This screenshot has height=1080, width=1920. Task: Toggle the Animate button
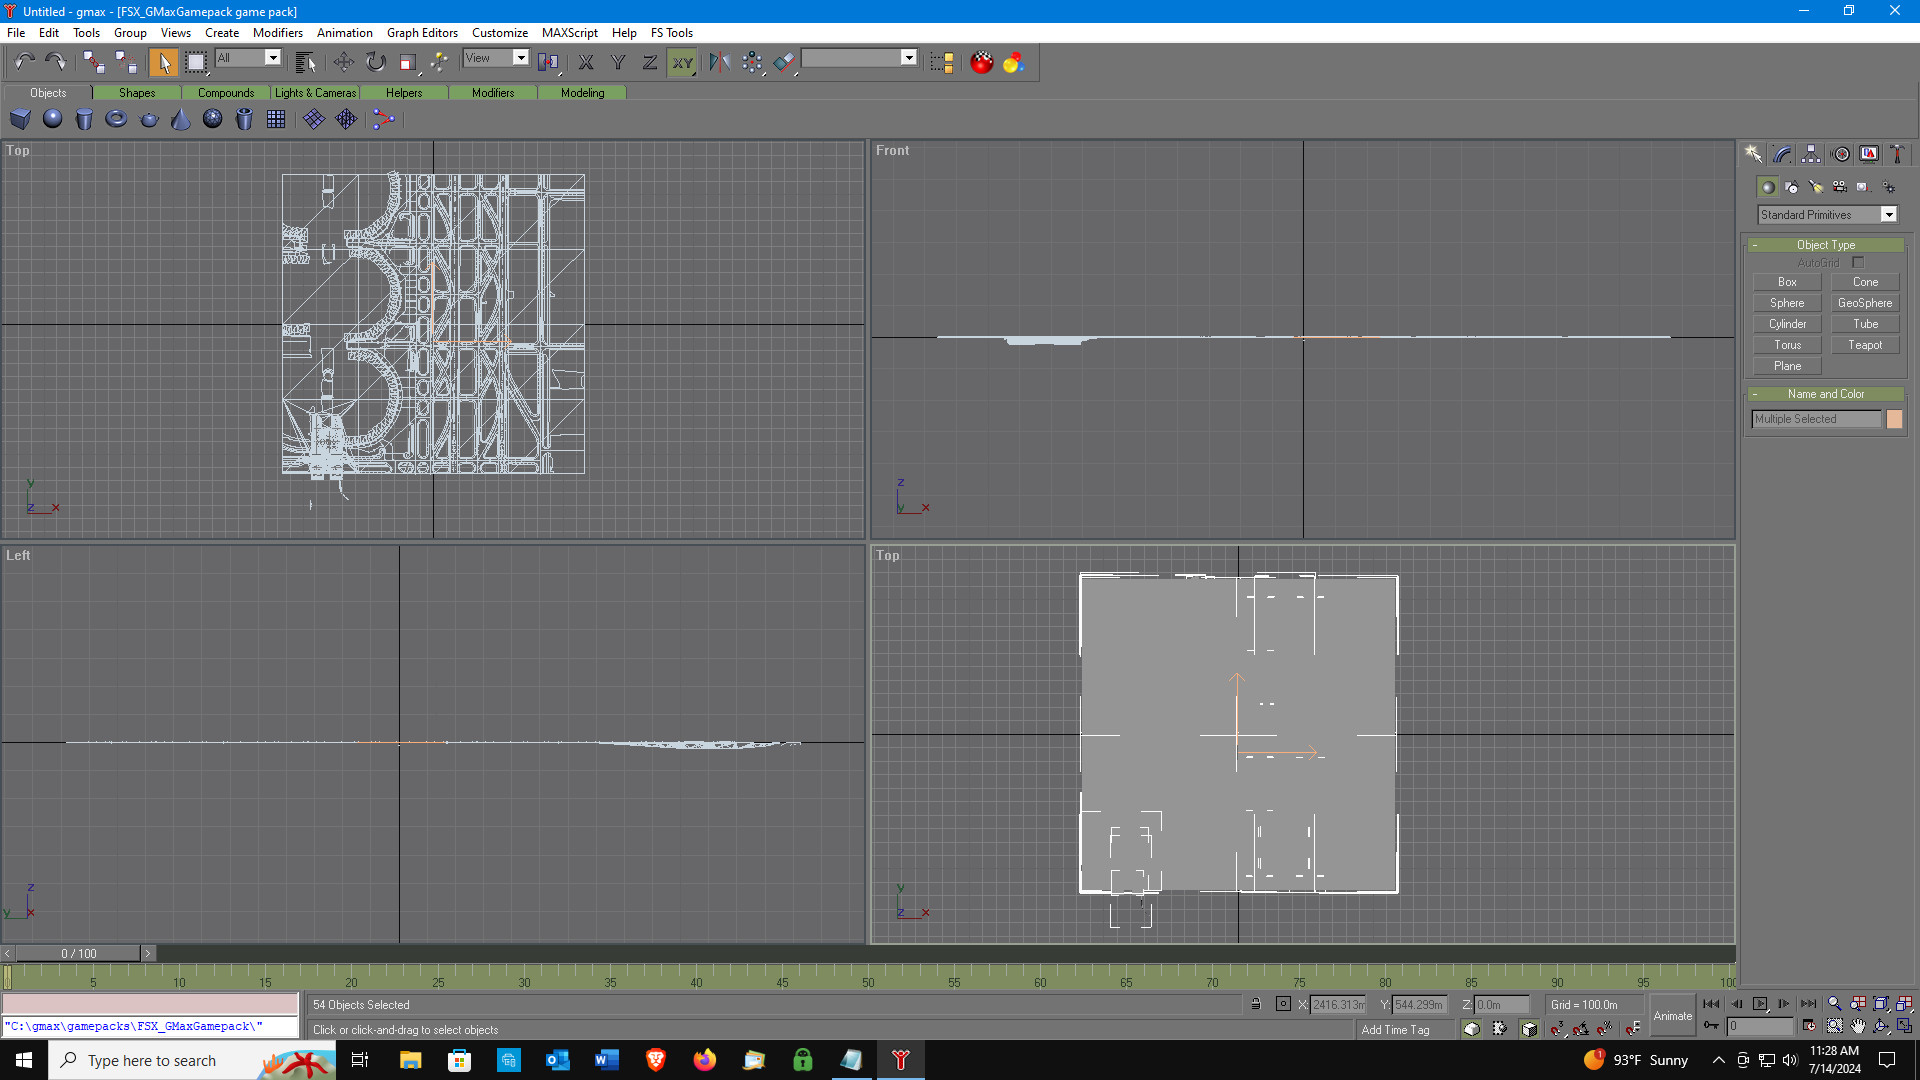(1672, 1016)
